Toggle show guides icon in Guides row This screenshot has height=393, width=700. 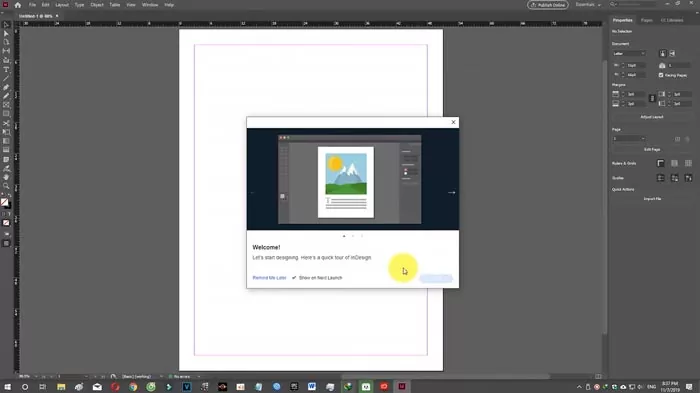pos(661,178)
